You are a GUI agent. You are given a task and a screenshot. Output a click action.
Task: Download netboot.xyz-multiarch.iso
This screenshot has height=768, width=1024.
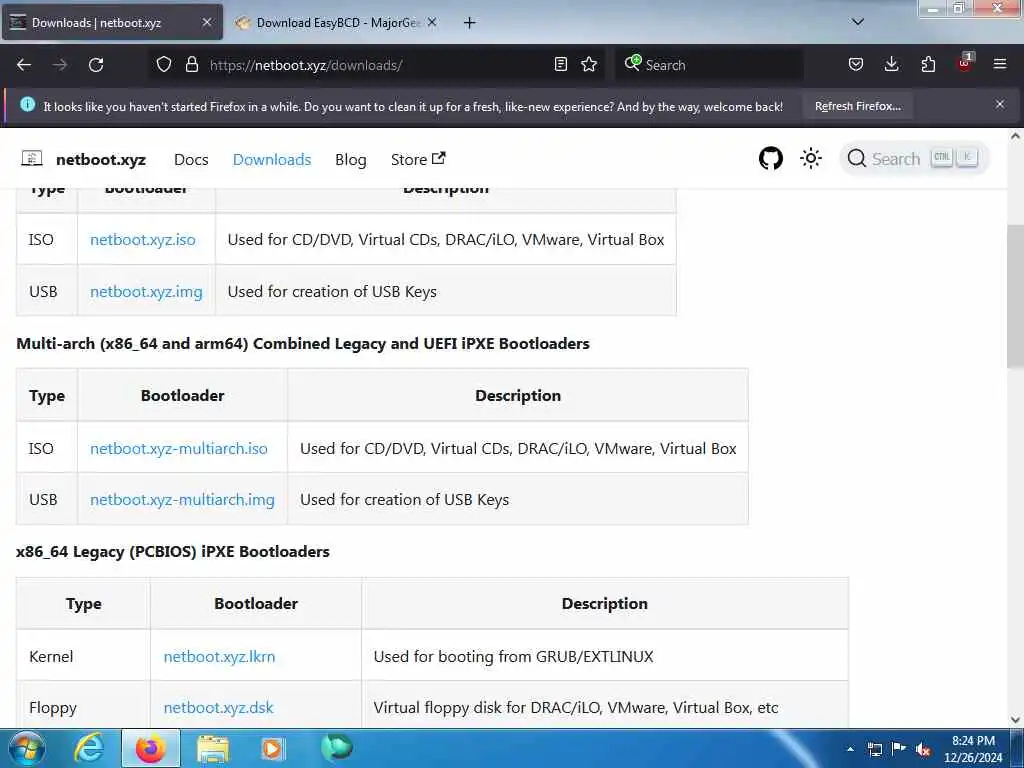pos(179,449)
